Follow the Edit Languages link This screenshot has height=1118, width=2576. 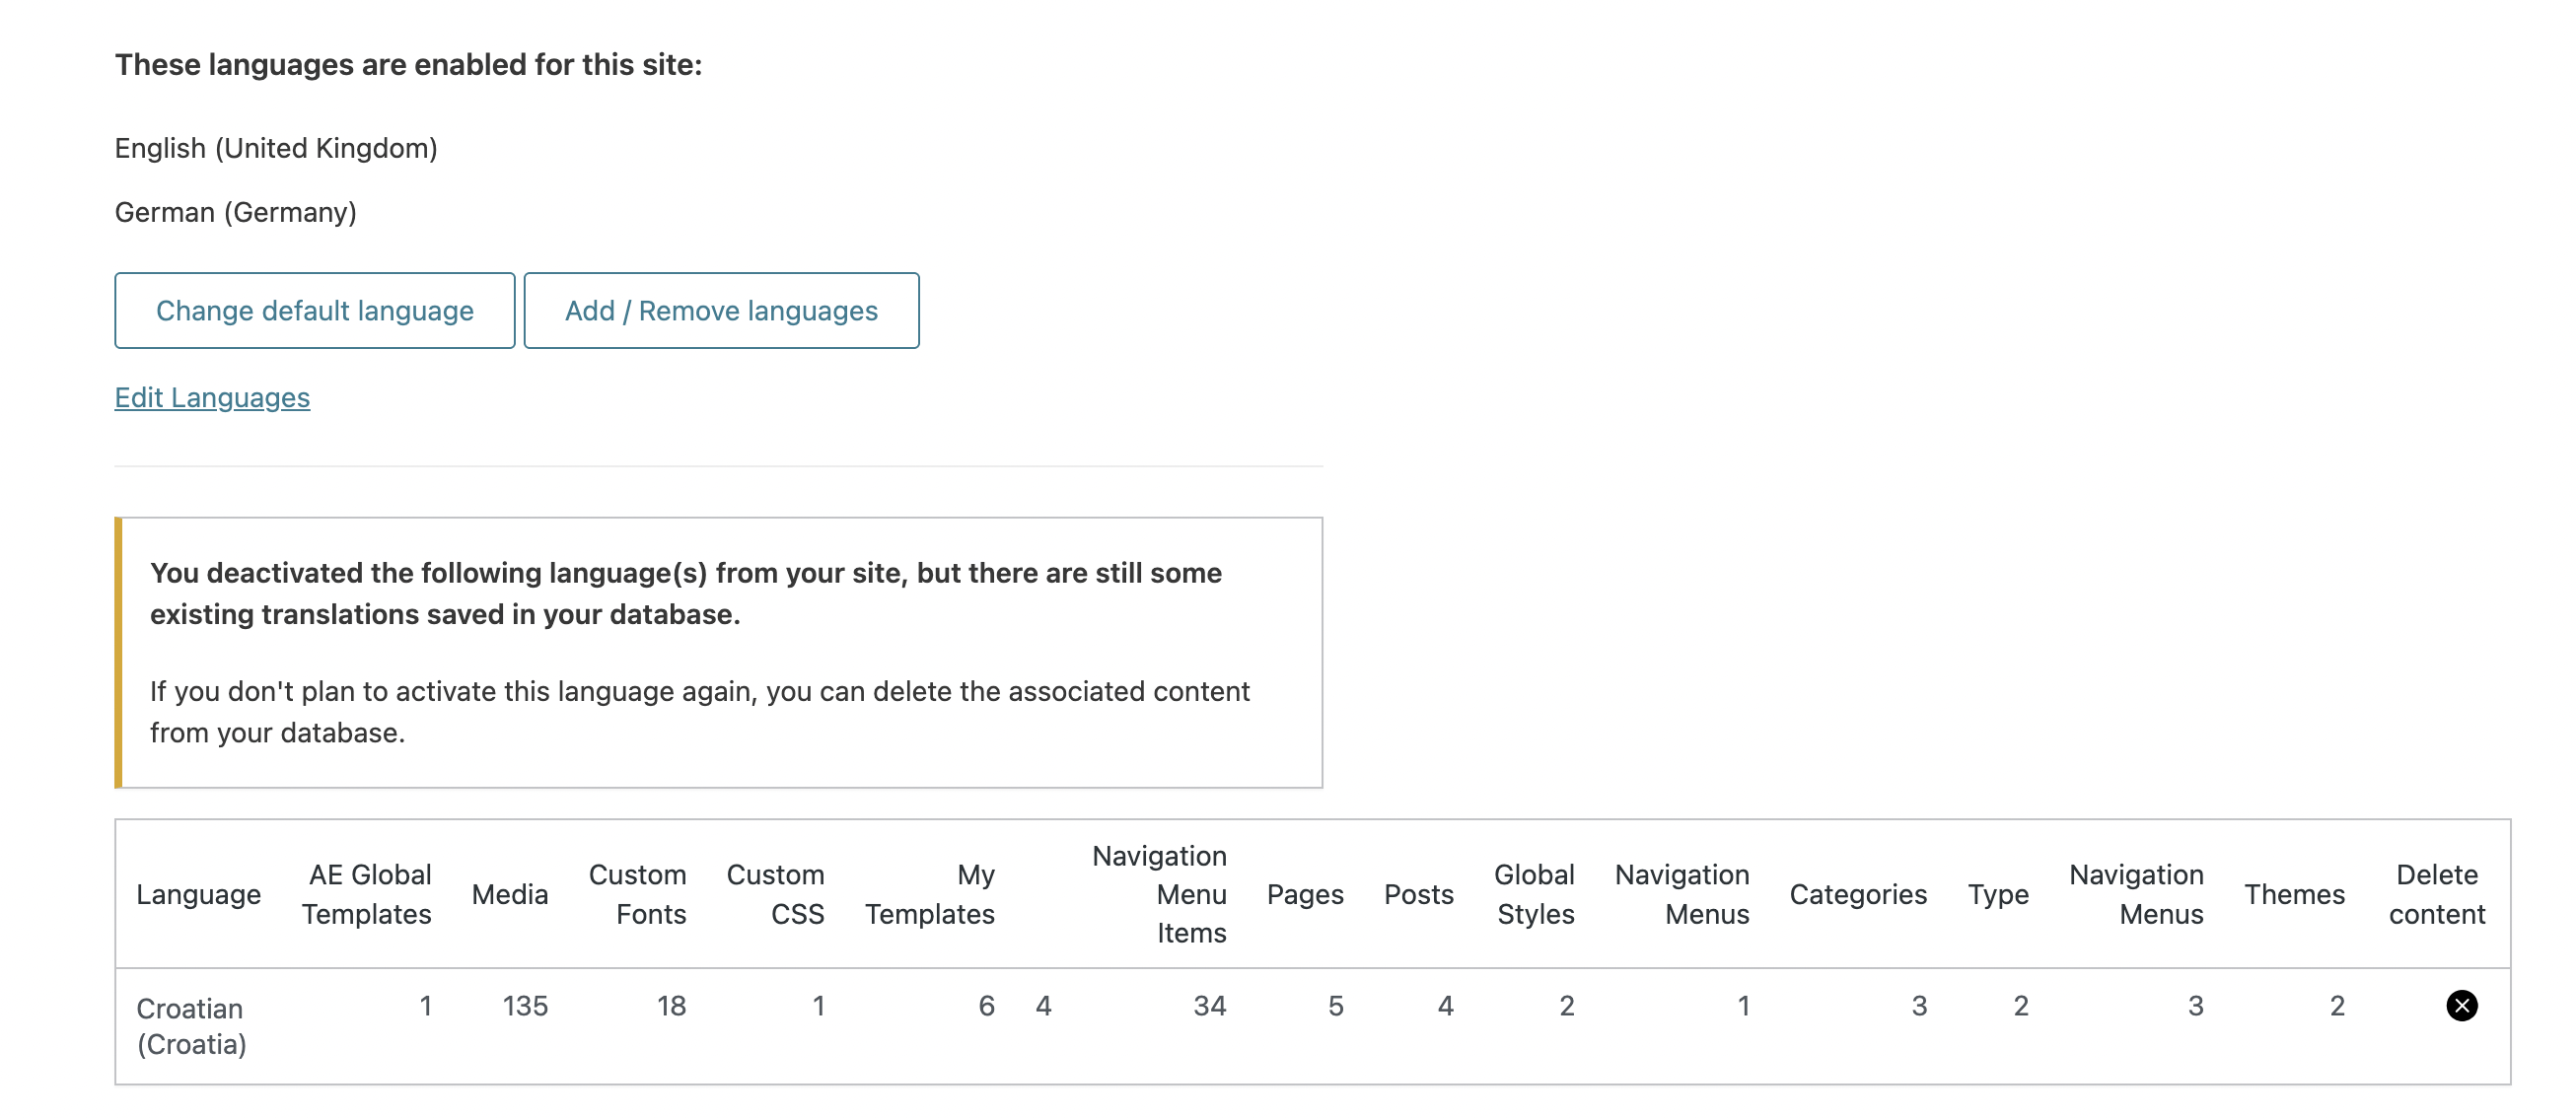tap(212, 398)
